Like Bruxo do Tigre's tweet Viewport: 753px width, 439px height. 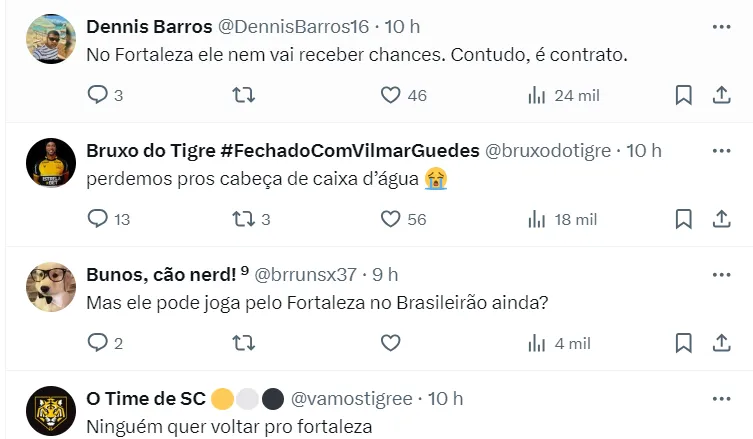(391, 219)
